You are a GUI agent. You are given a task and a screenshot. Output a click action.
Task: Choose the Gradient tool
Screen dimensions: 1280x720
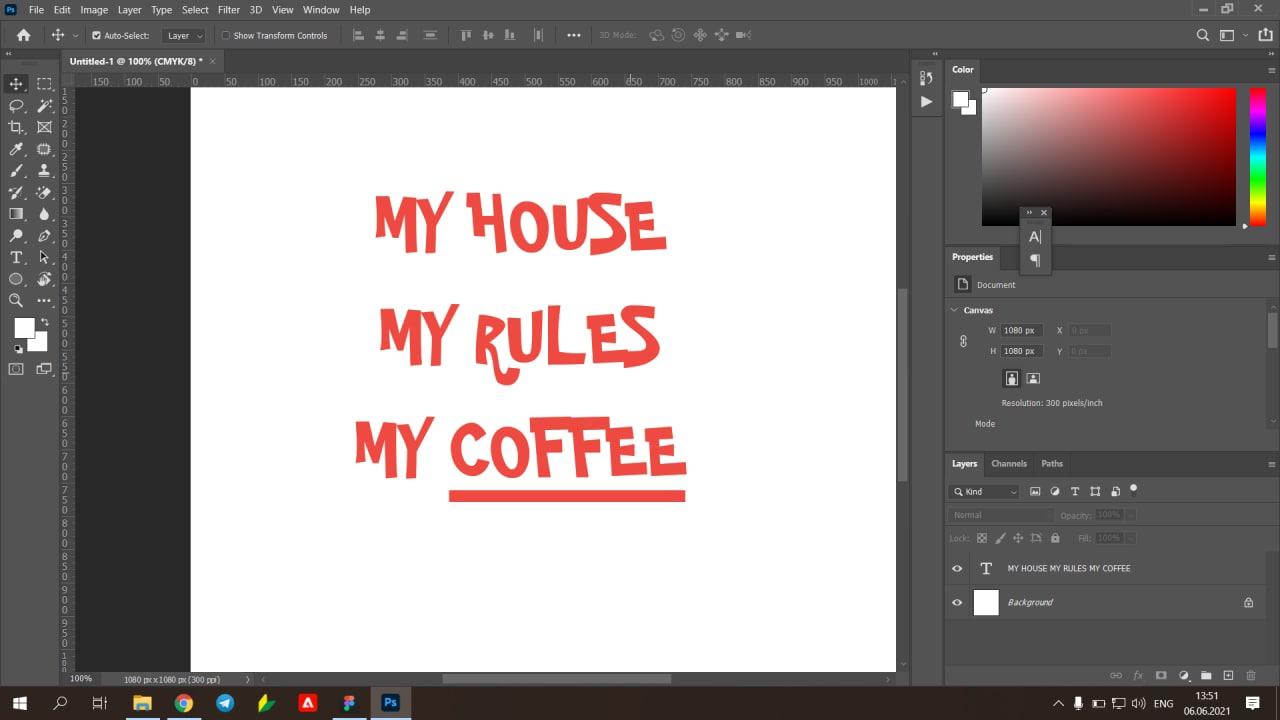pos(16,214)
